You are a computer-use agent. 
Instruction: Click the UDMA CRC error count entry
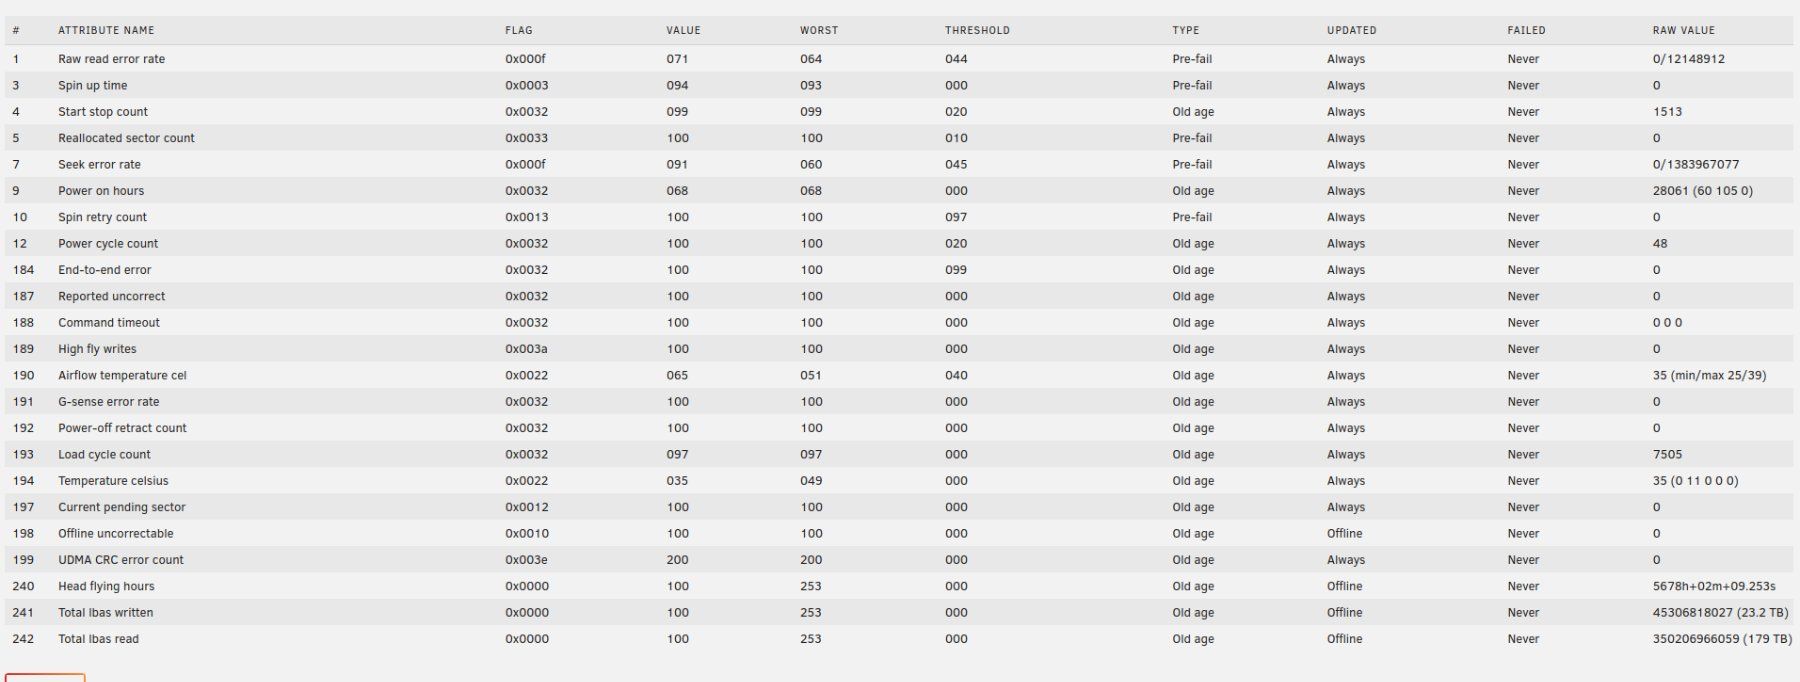coord(121,560)
